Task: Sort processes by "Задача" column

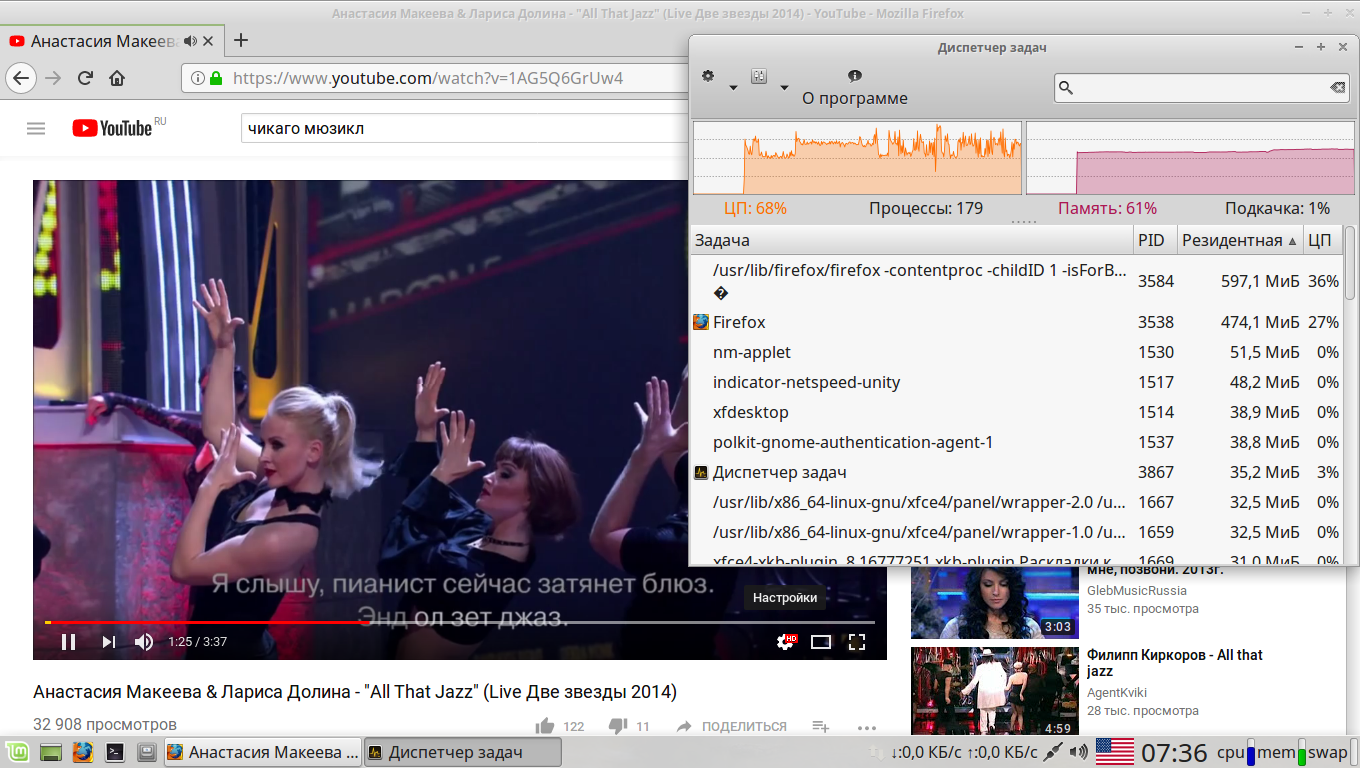Action: coord(912,240)
